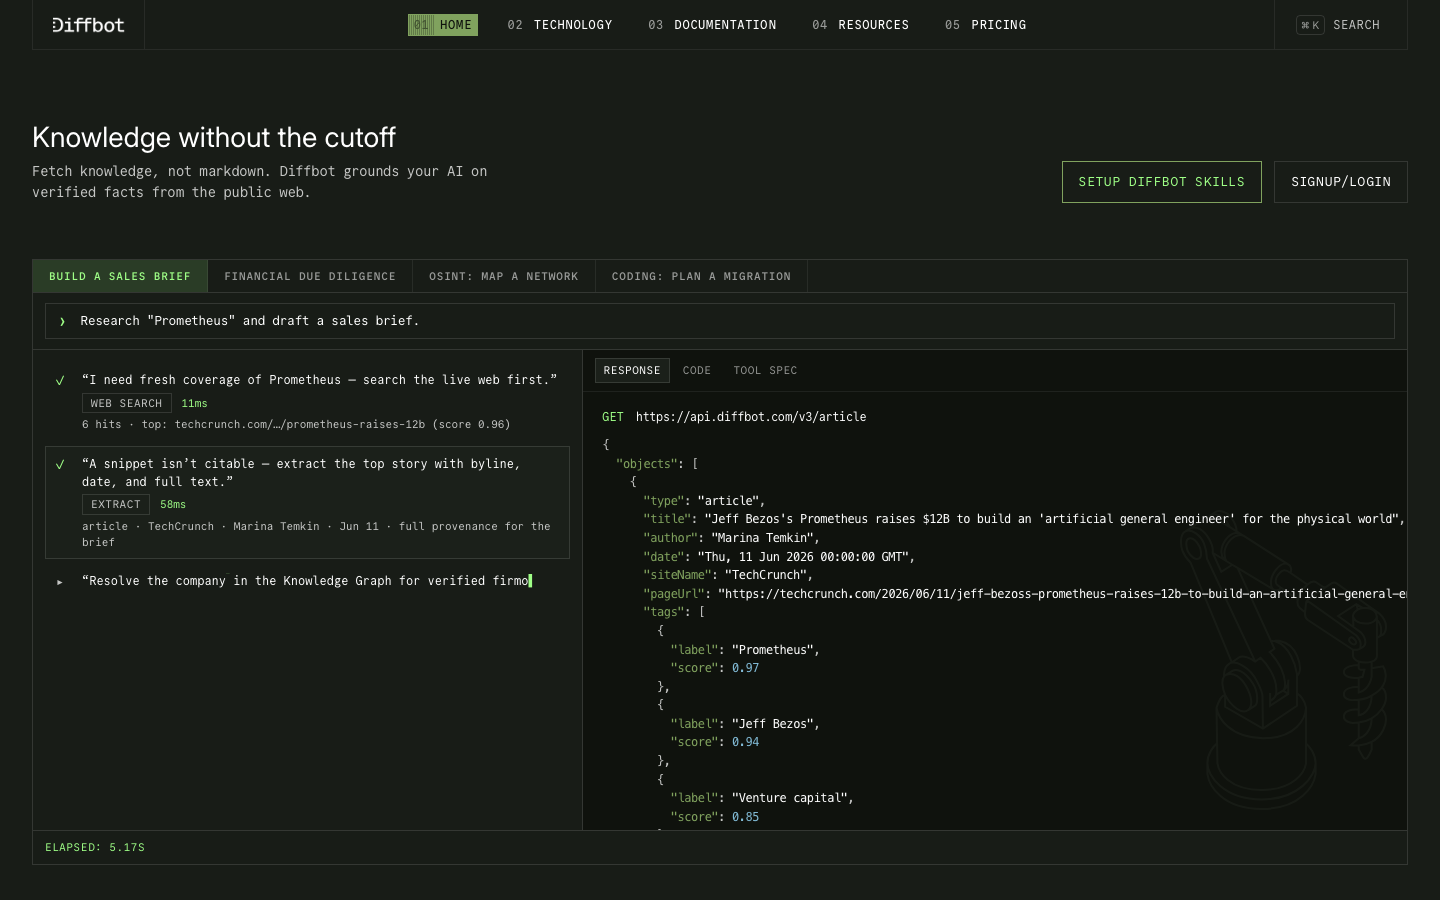
Task: Open the Pricing page link
Action: (x=985, y=25)
